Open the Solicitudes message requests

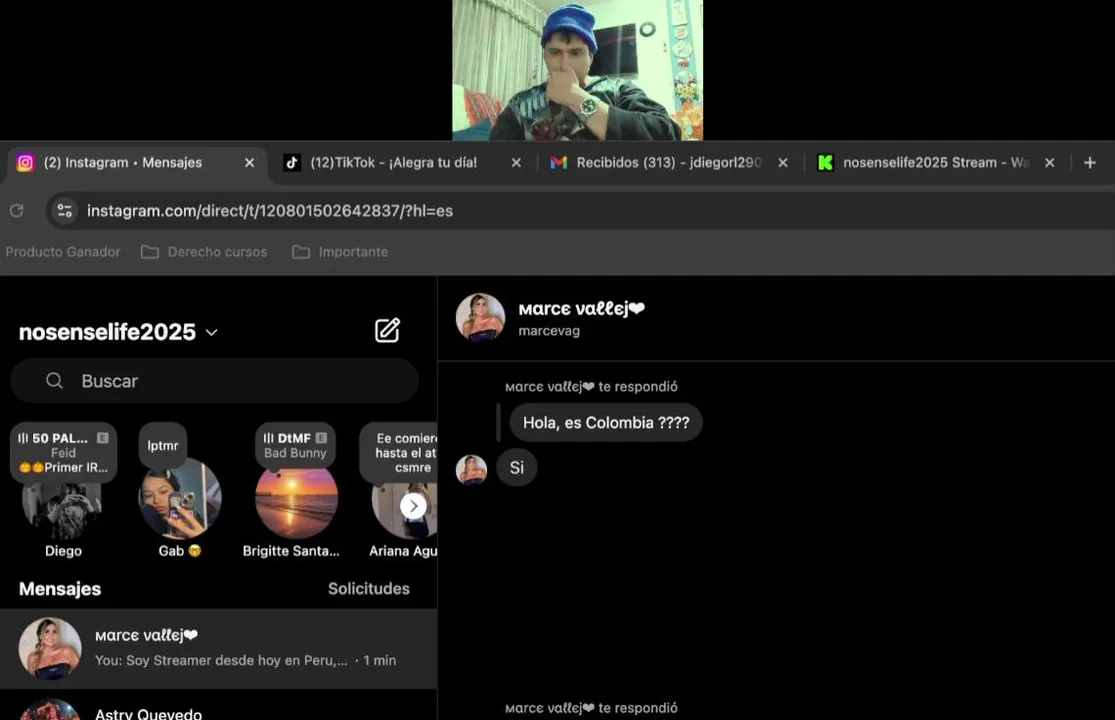pos(368,589)
